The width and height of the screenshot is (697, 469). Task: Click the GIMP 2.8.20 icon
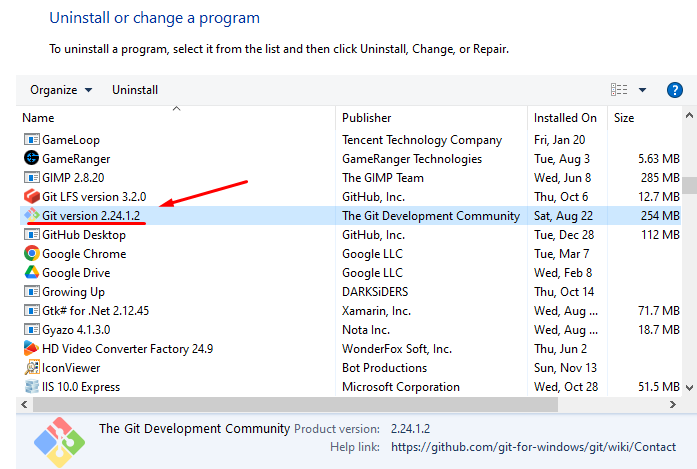click(x=30, y=177)
